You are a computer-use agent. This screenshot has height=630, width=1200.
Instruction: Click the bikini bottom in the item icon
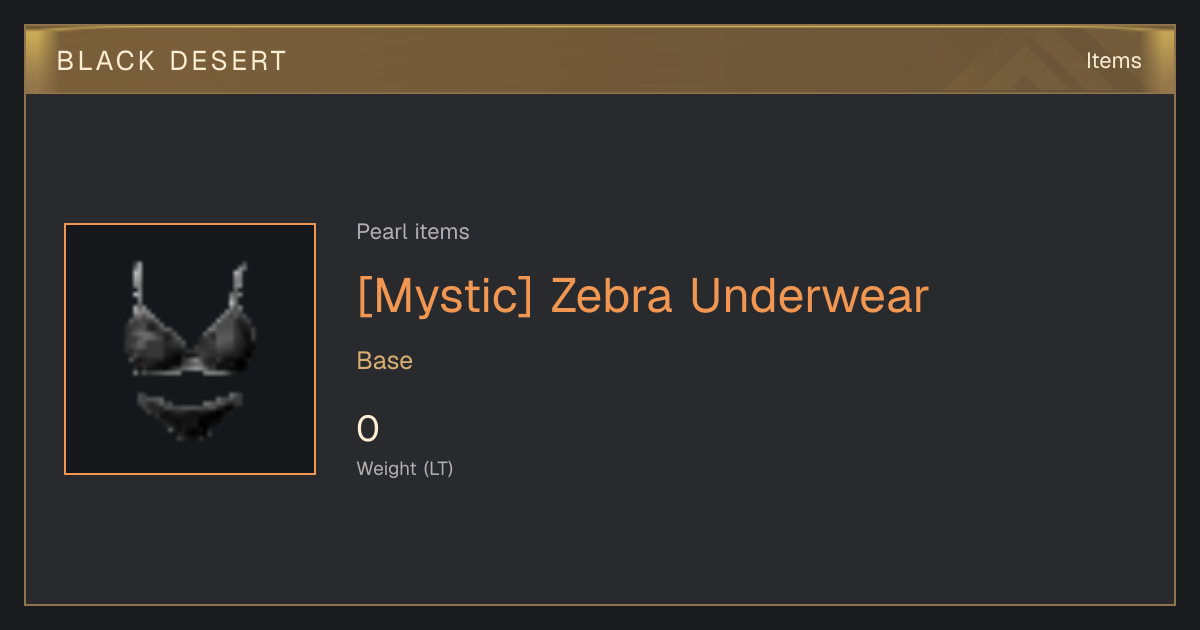coord(189,414)
